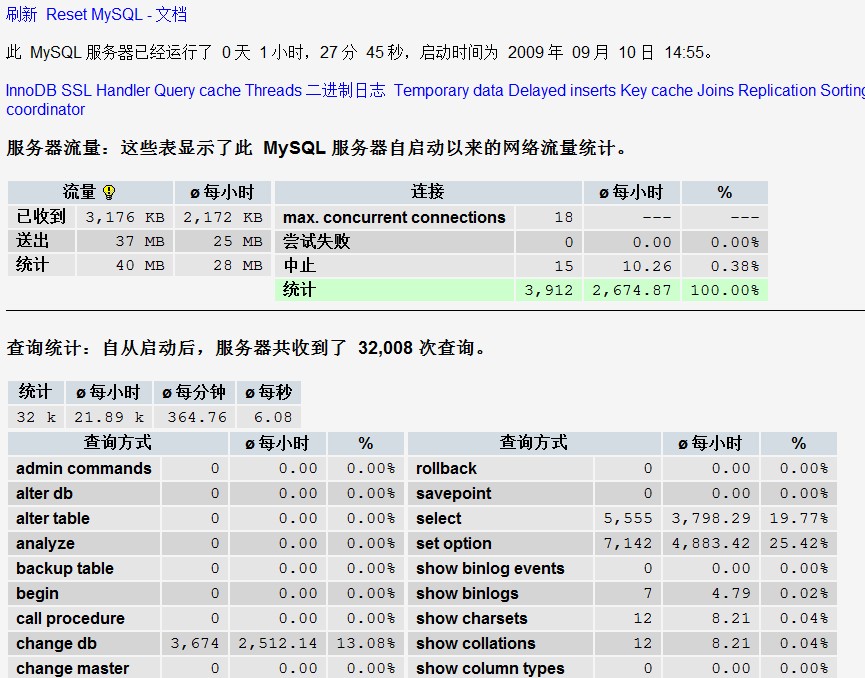Select max. concurrent connections row label
The width and height of the screenshot is (865, 678).
pos(394,217)
